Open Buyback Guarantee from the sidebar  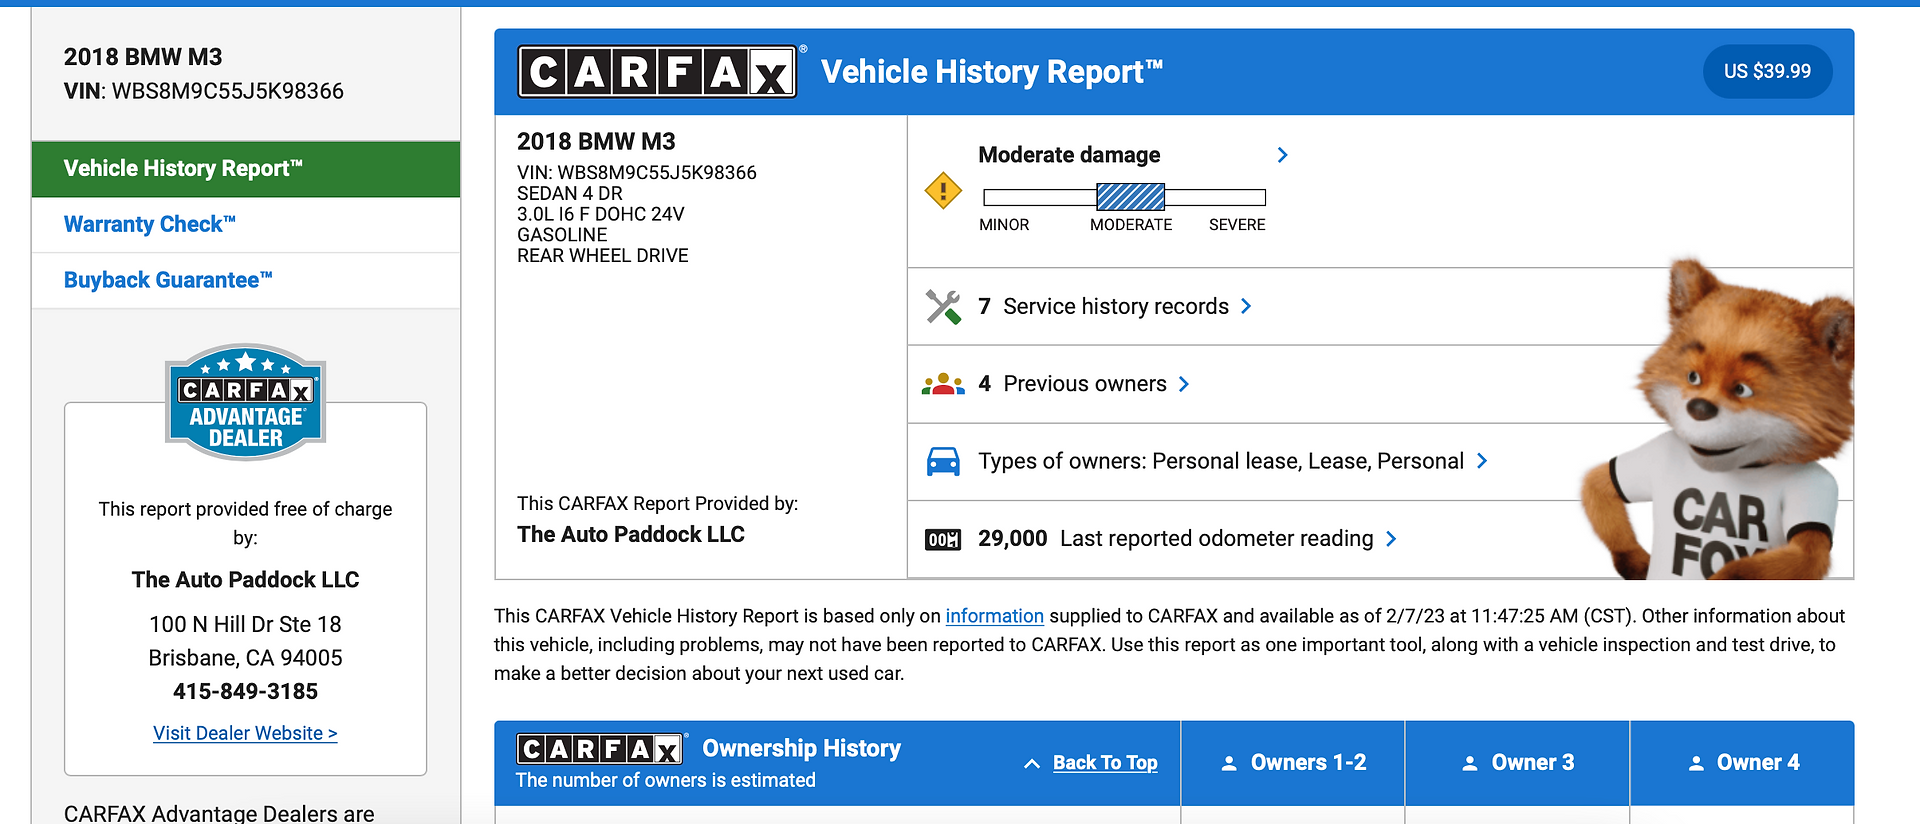[246, 281]
